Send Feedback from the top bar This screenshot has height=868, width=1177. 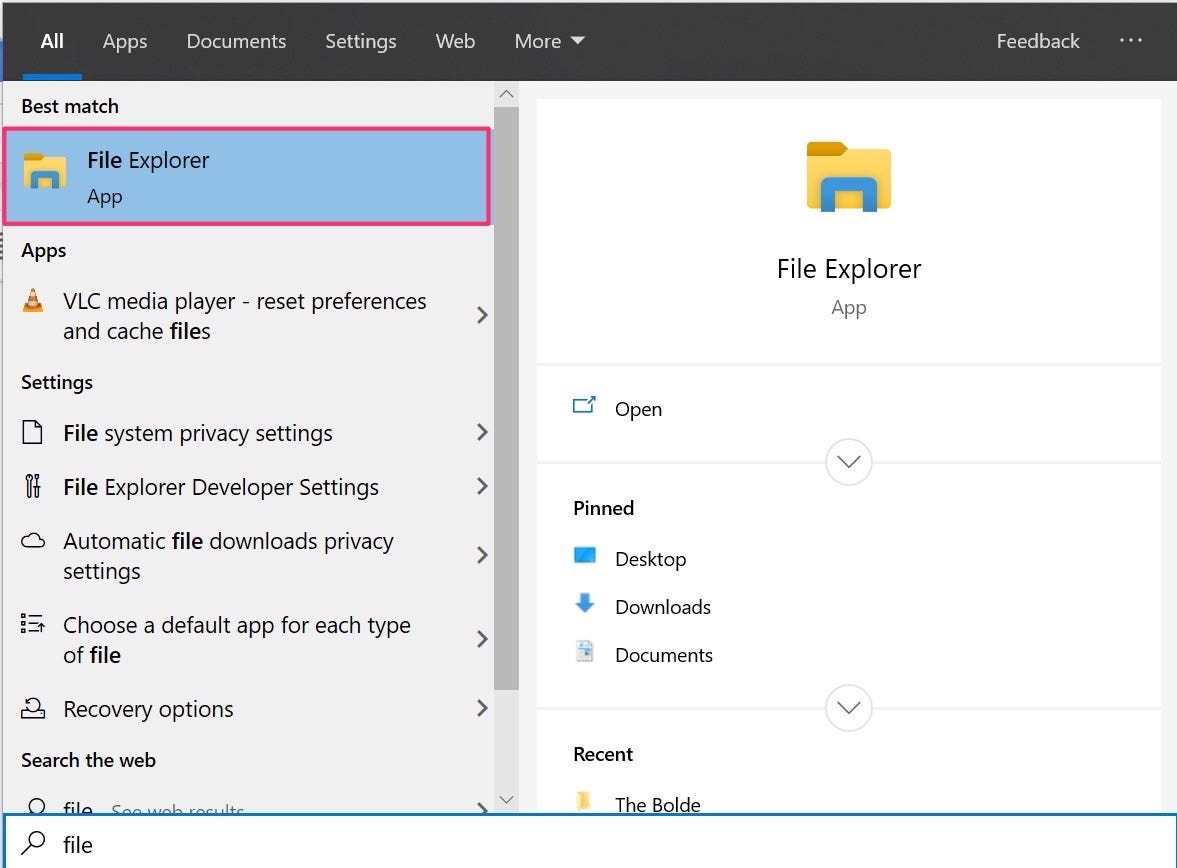point(1037,41)
